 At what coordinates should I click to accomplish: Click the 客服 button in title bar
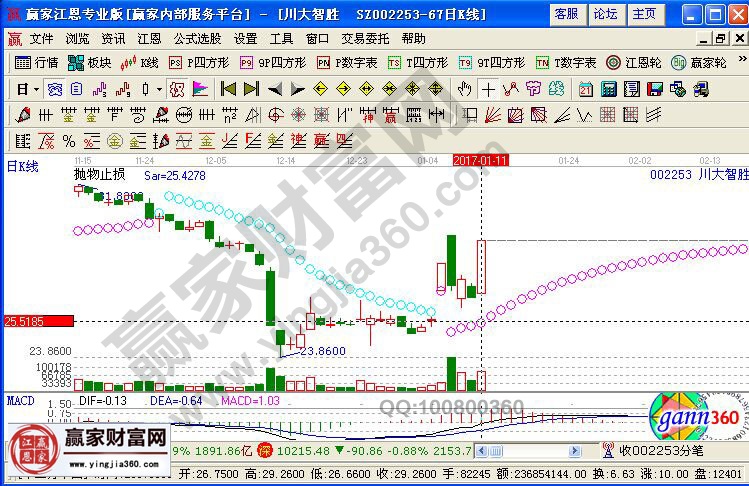(566, 13)
